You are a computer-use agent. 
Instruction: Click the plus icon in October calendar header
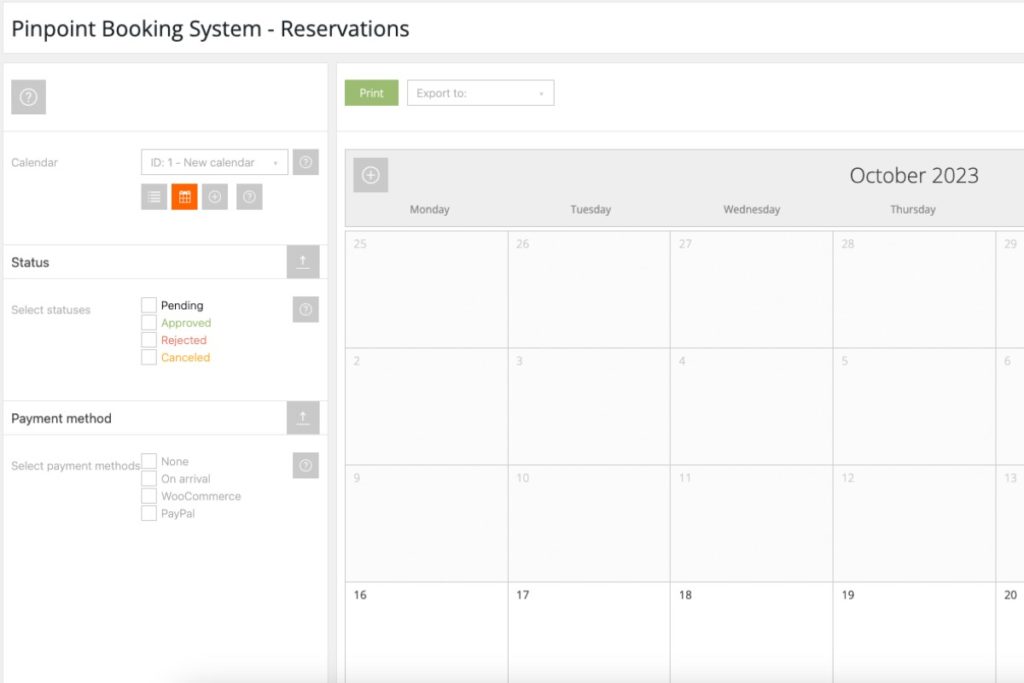click(371, 175)
